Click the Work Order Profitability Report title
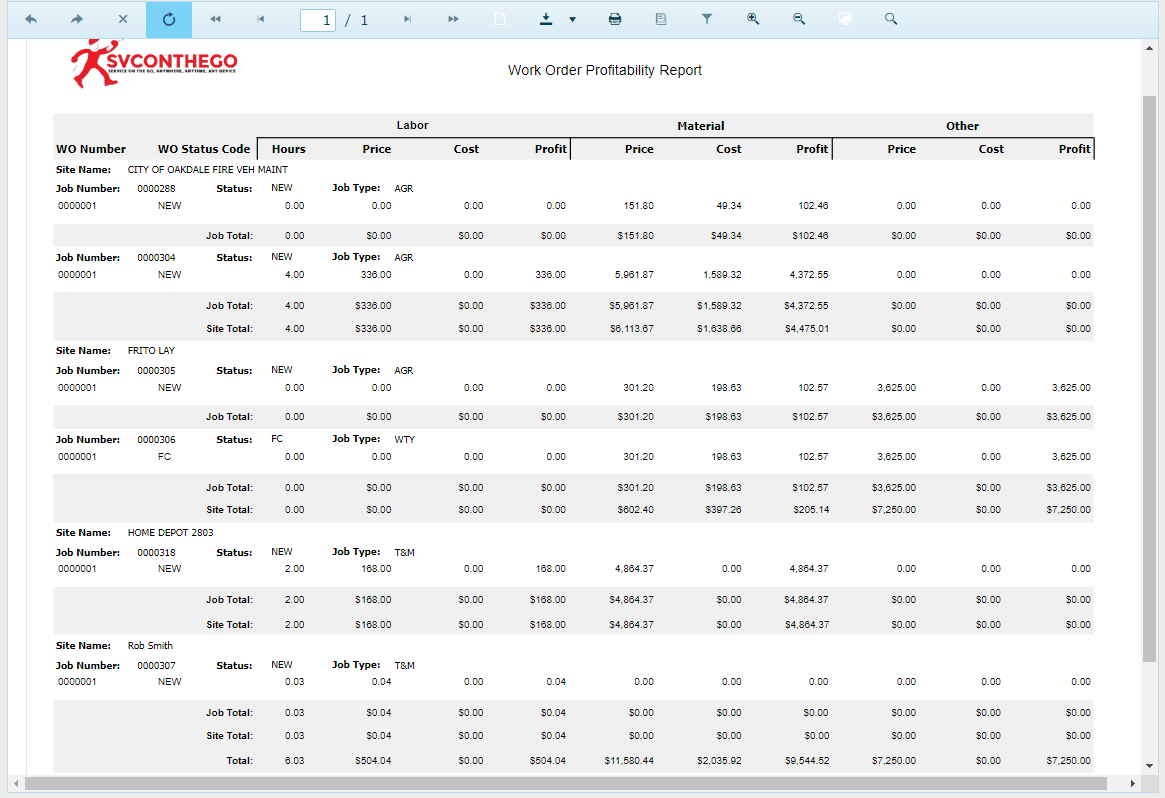Screen dimensions: 1165x798 (605, 70)
